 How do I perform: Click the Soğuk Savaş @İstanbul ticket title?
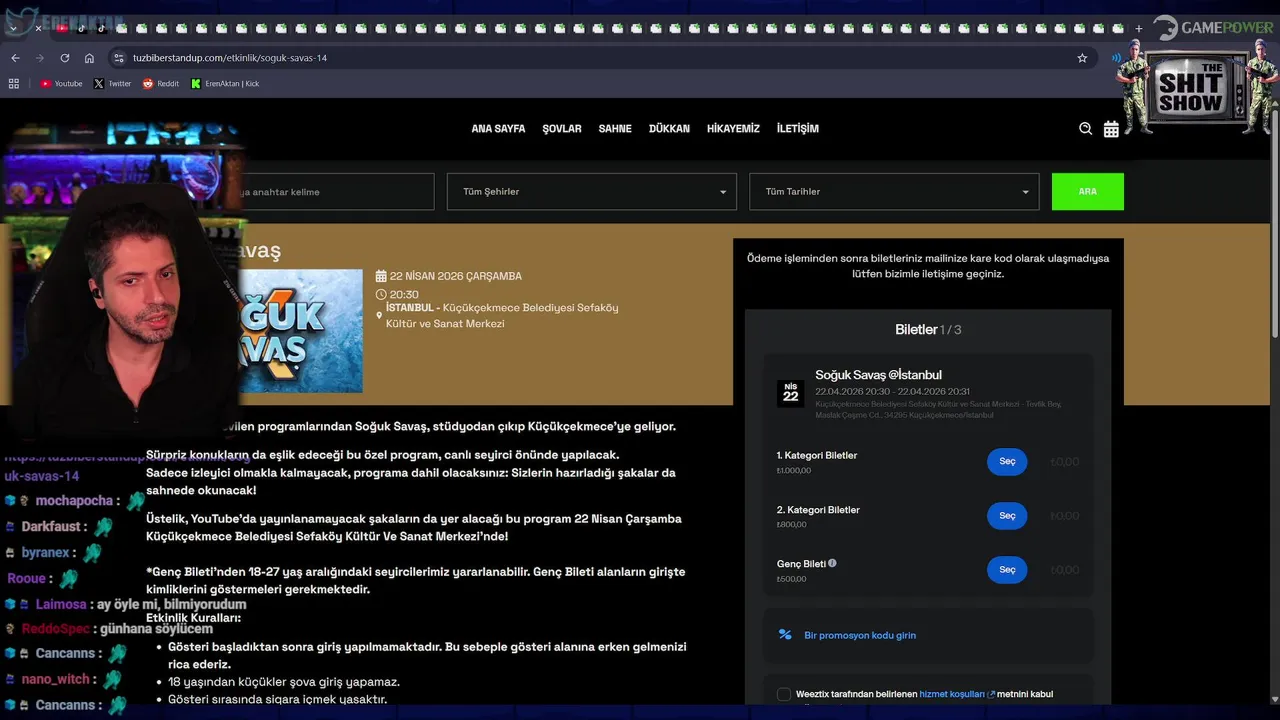(x=878, y=375)
